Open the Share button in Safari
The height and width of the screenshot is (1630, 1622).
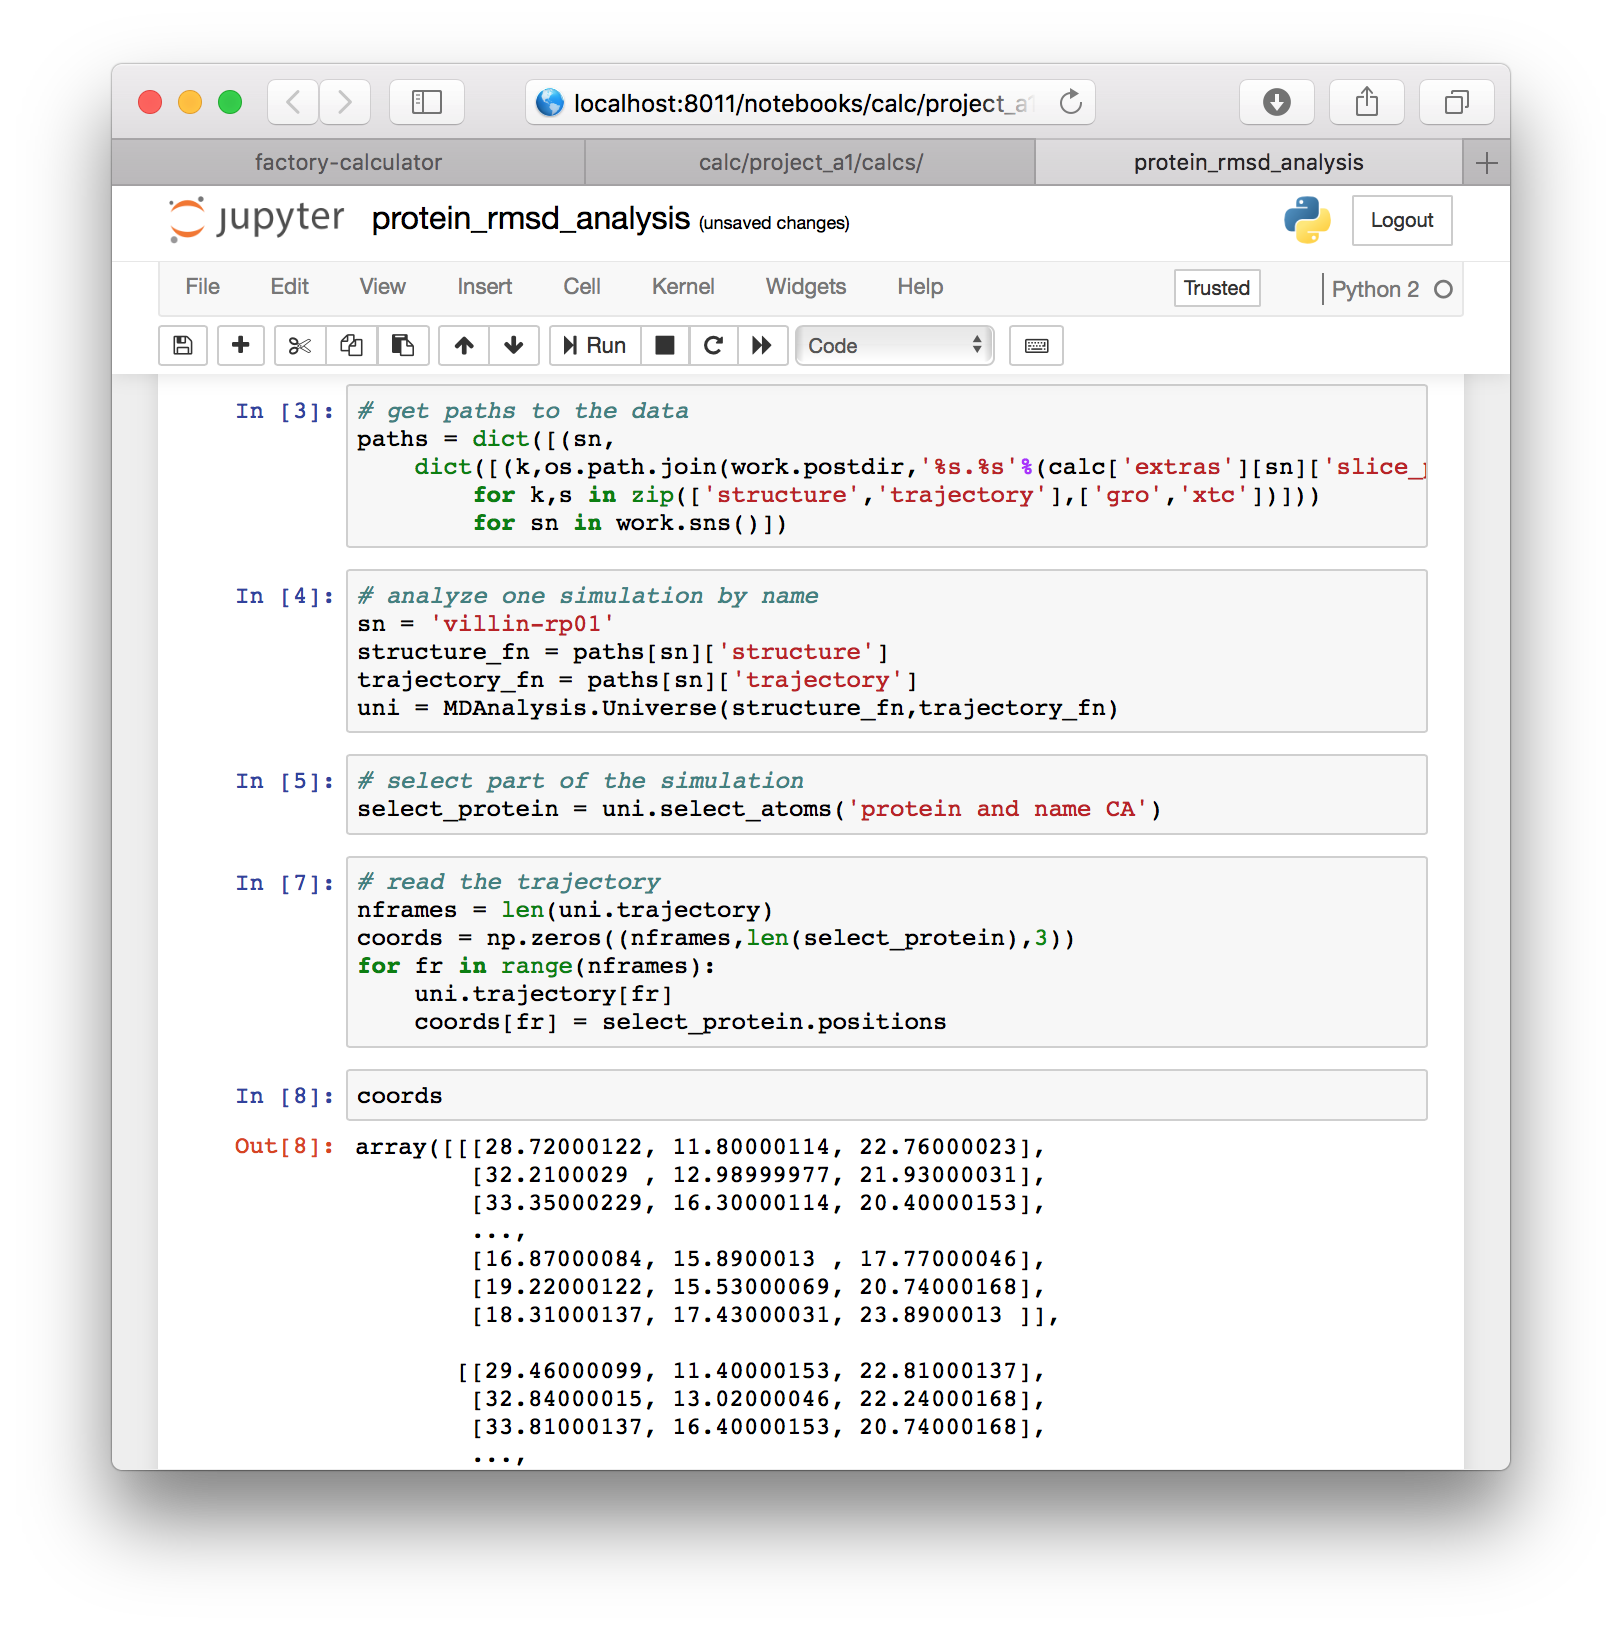click(x=1367, y=102)
